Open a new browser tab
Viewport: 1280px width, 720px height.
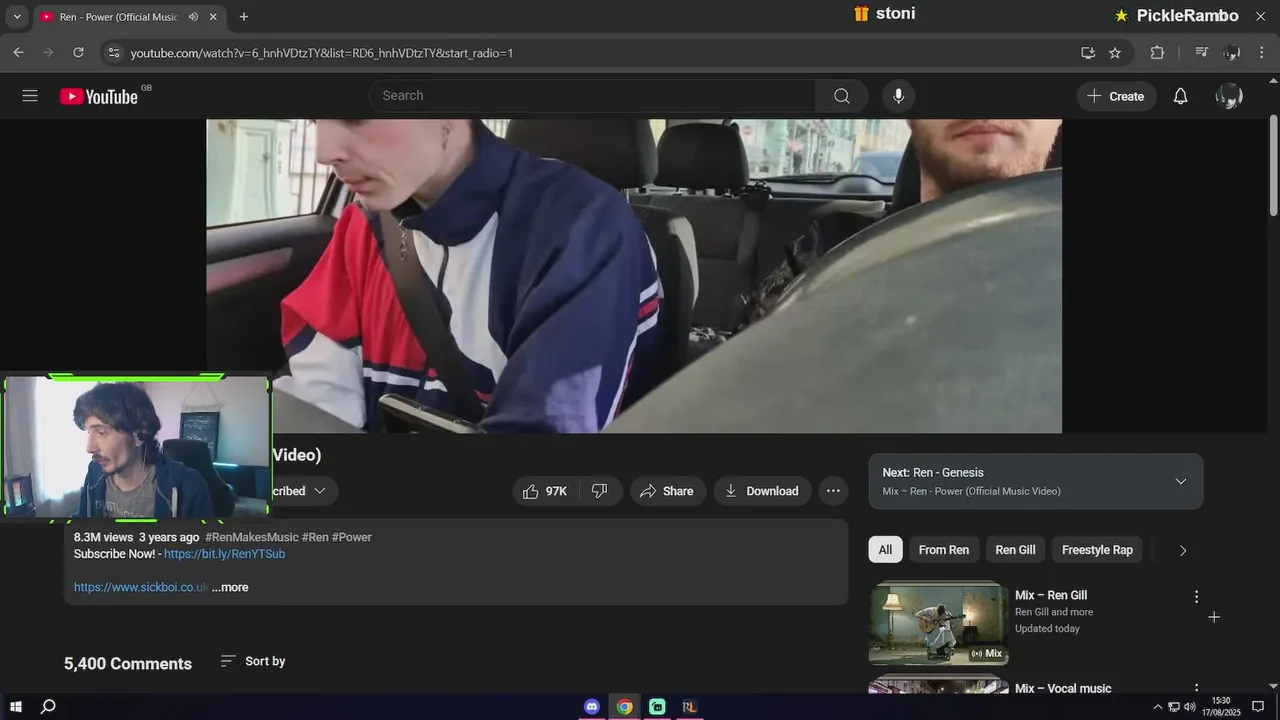click(x=244, y=17)
